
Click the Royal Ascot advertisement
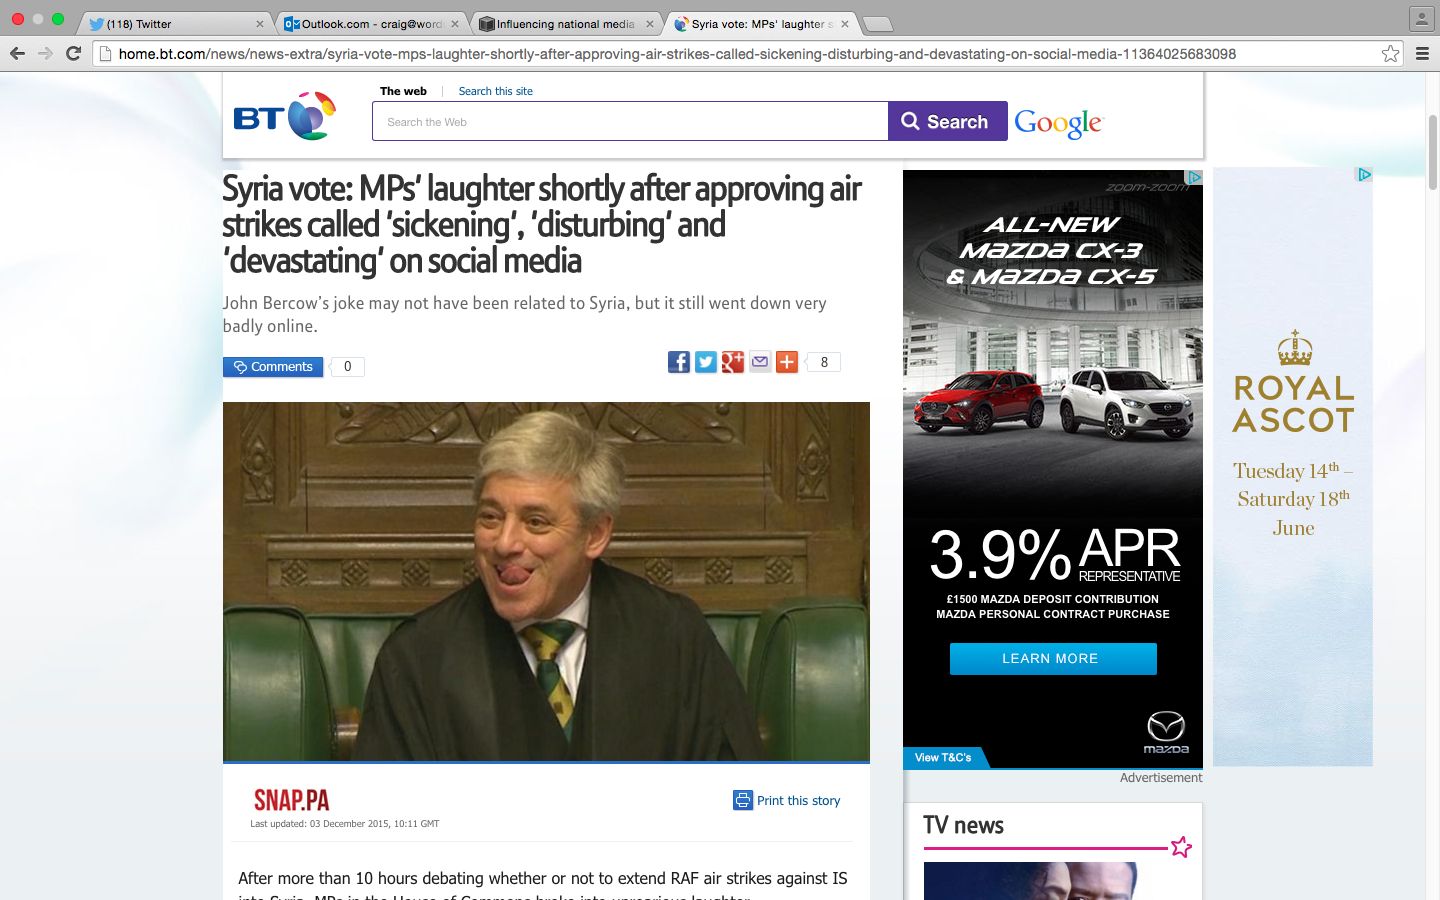(x=1293, y=467)
